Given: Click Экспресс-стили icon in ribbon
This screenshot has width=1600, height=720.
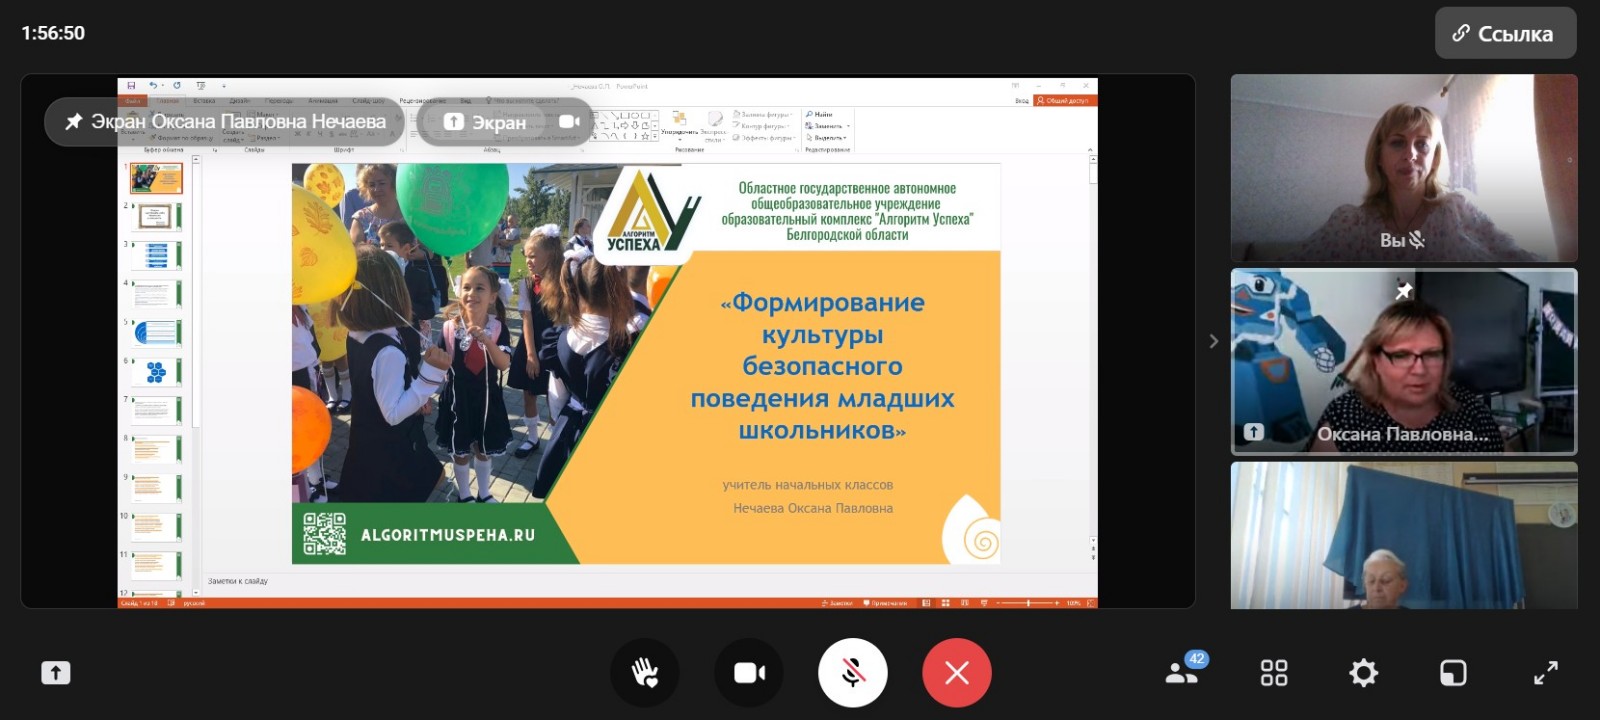Looking at the screenshot, I should click(714, 124).
